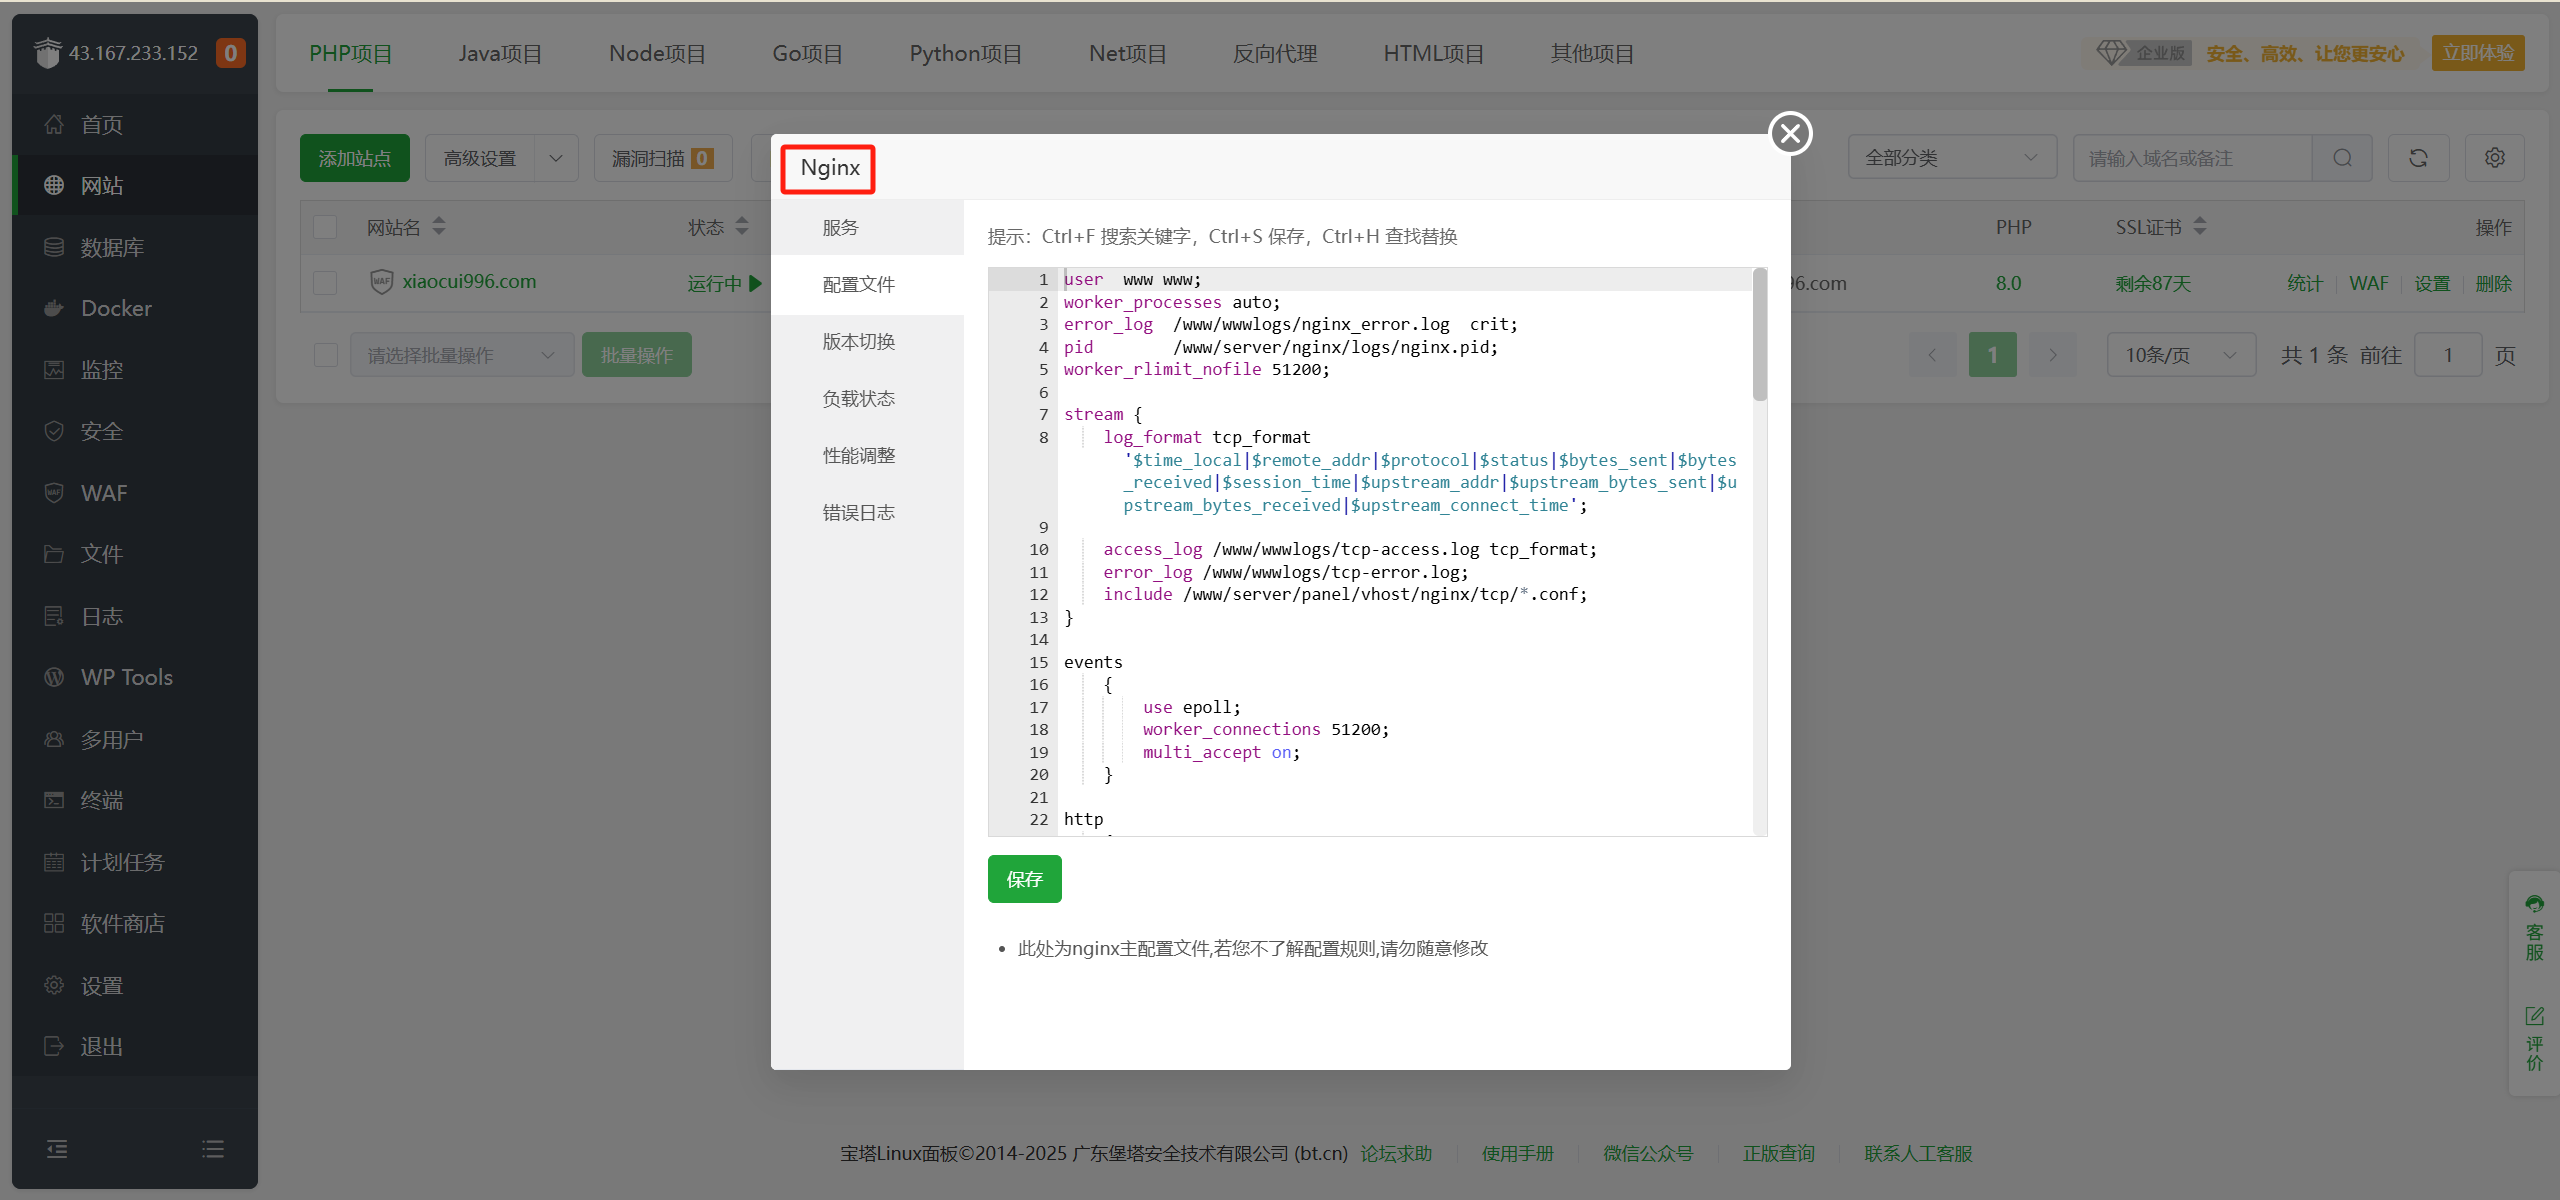Check the checkbox beside the batch operation selector
2560x1200 pixels.
point(325,354)
